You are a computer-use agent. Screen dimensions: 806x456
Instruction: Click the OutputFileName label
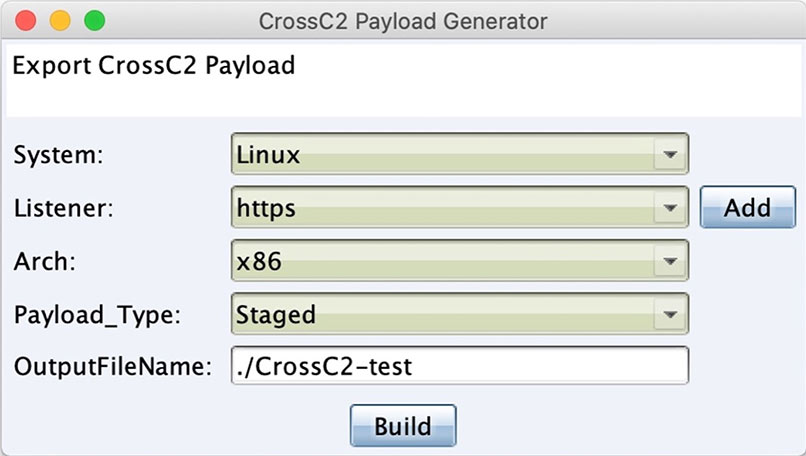(x=113, y=367)
